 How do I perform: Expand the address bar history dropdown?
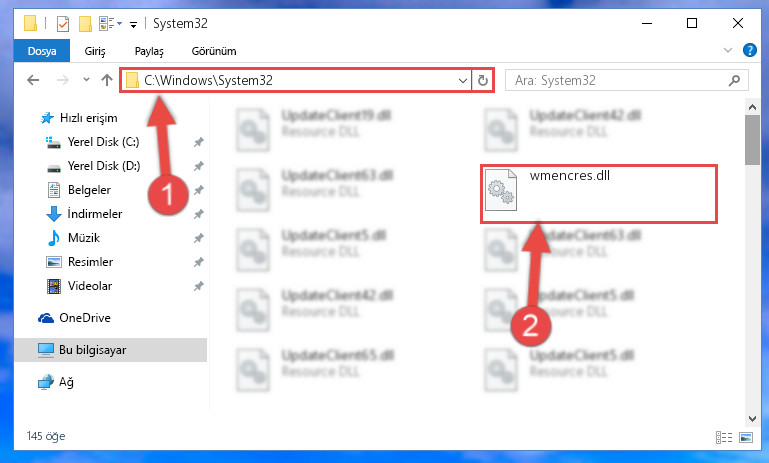[x=462, y=80]
